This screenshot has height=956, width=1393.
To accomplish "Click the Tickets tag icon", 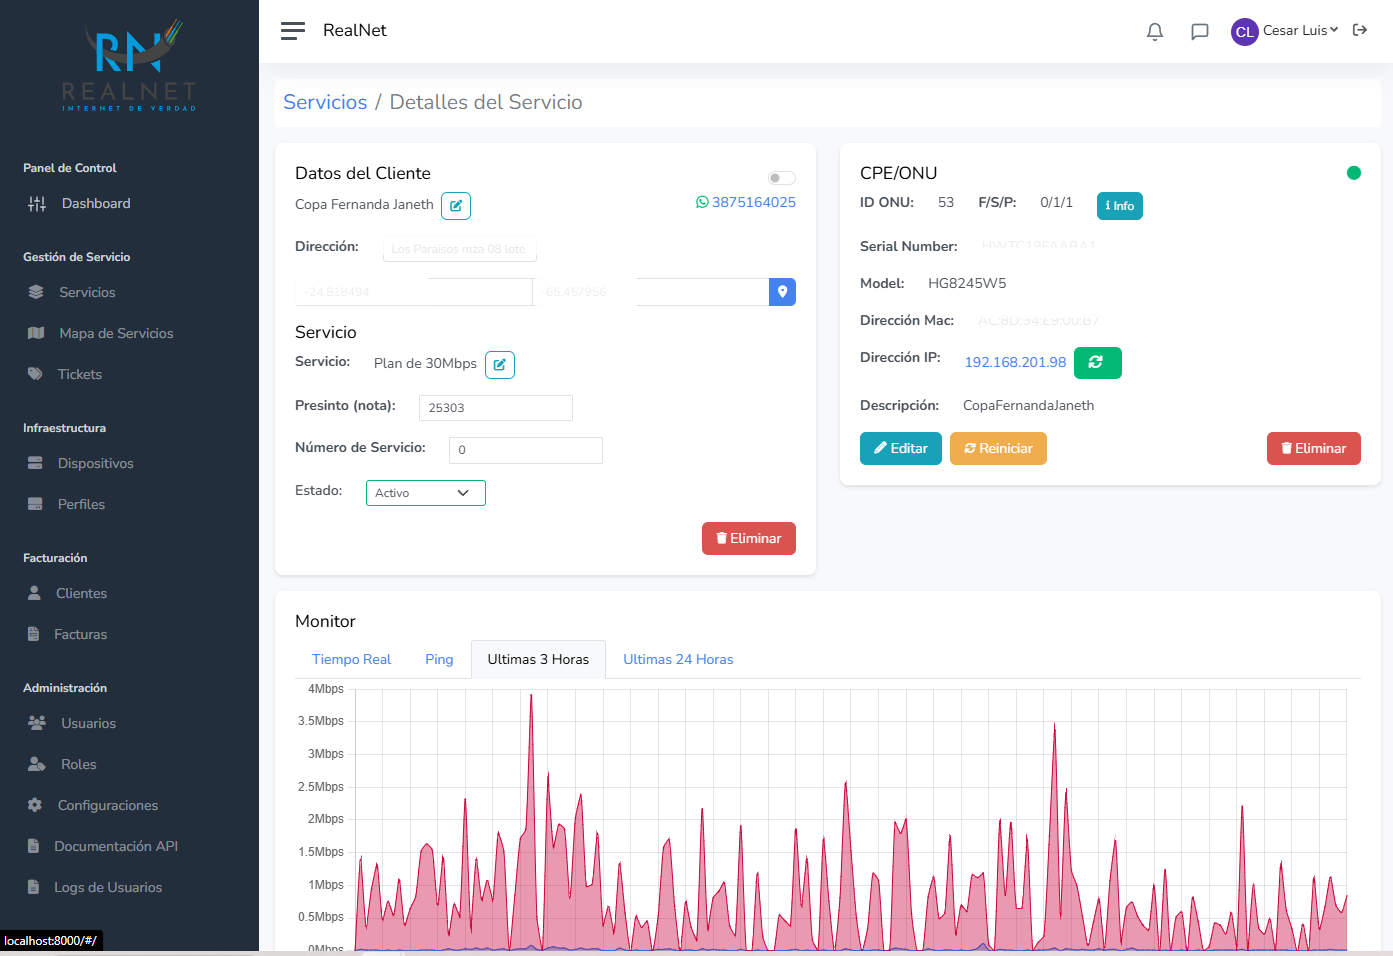I will click(x=35, y=374).
